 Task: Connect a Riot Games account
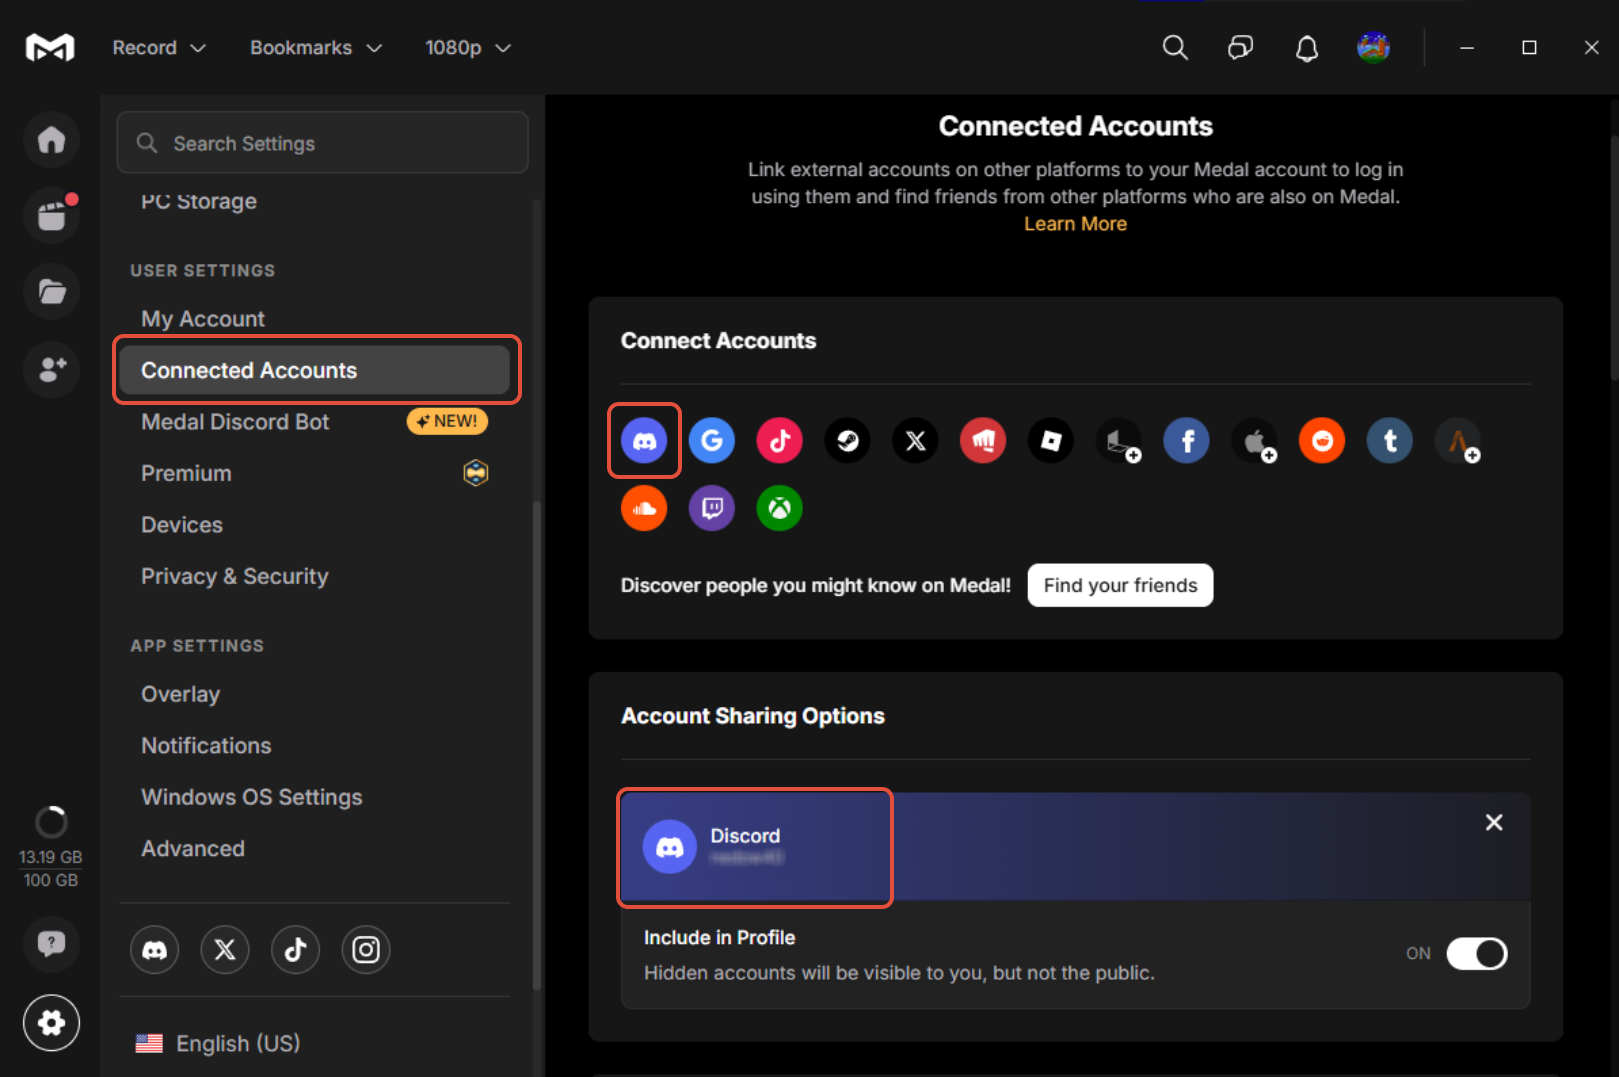pos(983,440)
